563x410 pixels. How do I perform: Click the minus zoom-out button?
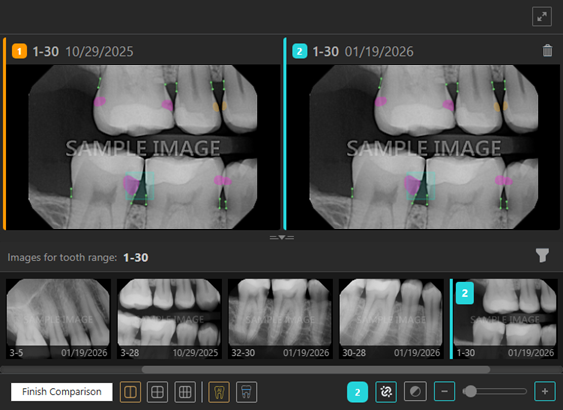pyautogui.click(x=444, y=391)
